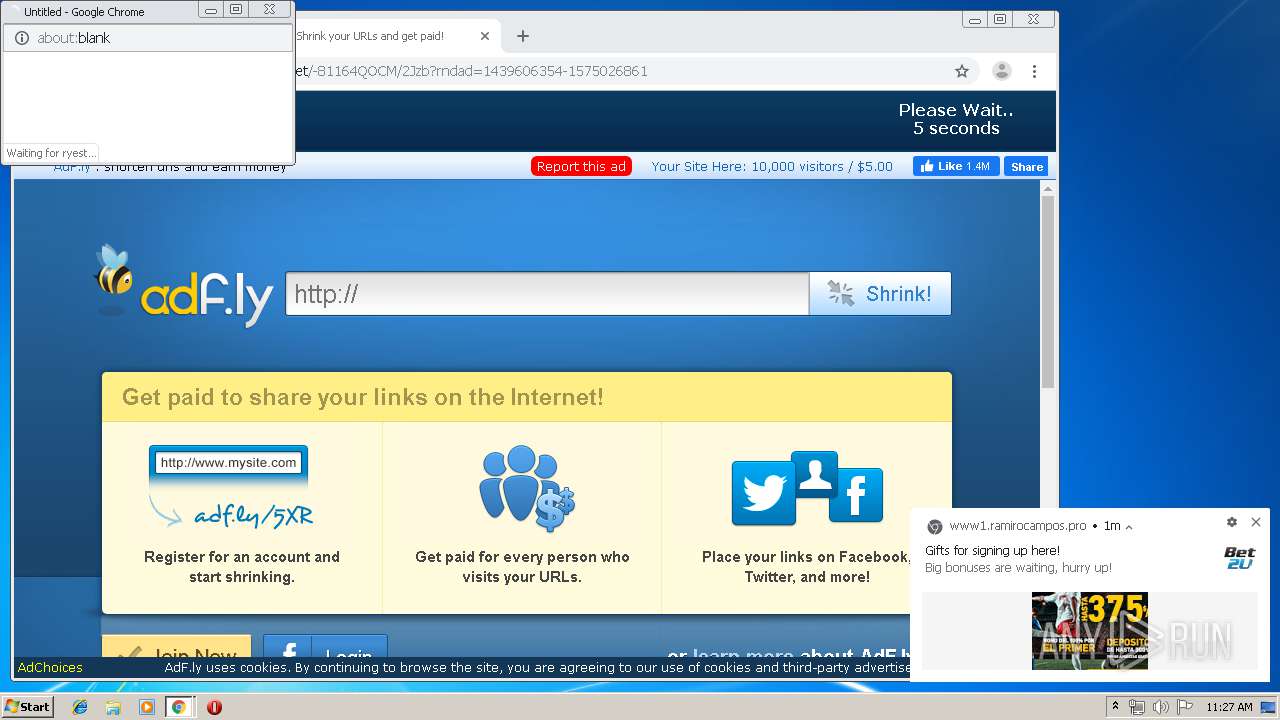Close the ramirocampos.pro notification
The height and width of the screenshot is (720, 1280).
1256,522
